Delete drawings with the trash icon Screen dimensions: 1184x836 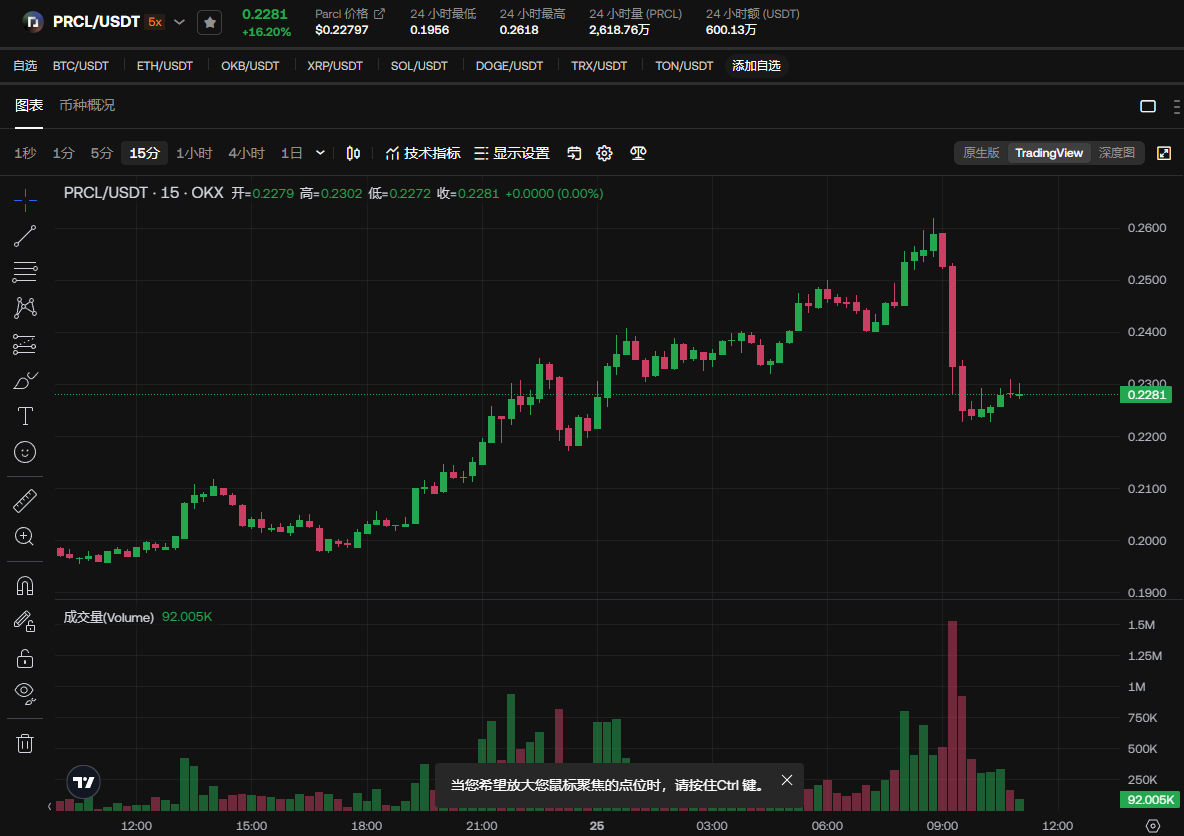[25, 742]
